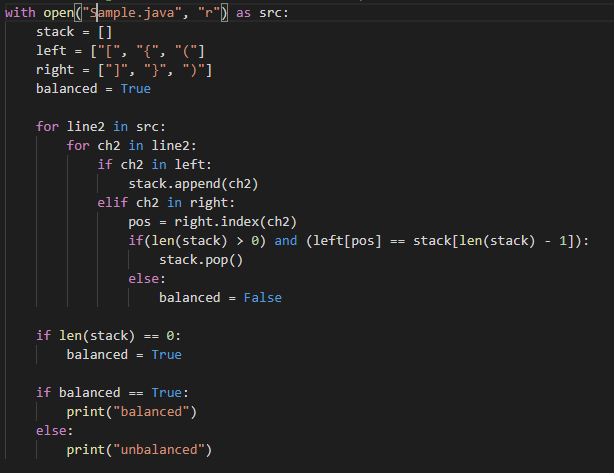
Task: Click 'as' keyword in the open statement
Action: click(x=243, y=13)
